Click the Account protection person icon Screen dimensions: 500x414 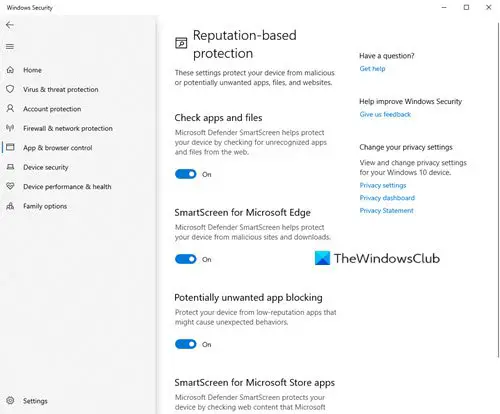[x=10, y=108]
